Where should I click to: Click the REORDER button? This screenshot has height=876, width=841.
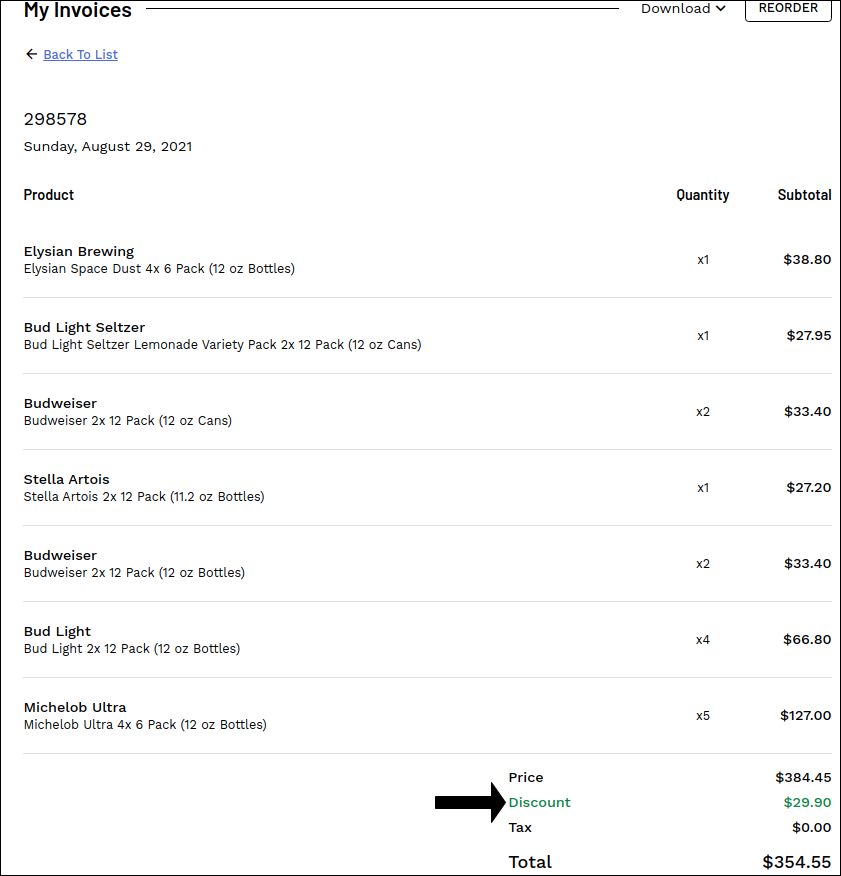click(788, 8)
